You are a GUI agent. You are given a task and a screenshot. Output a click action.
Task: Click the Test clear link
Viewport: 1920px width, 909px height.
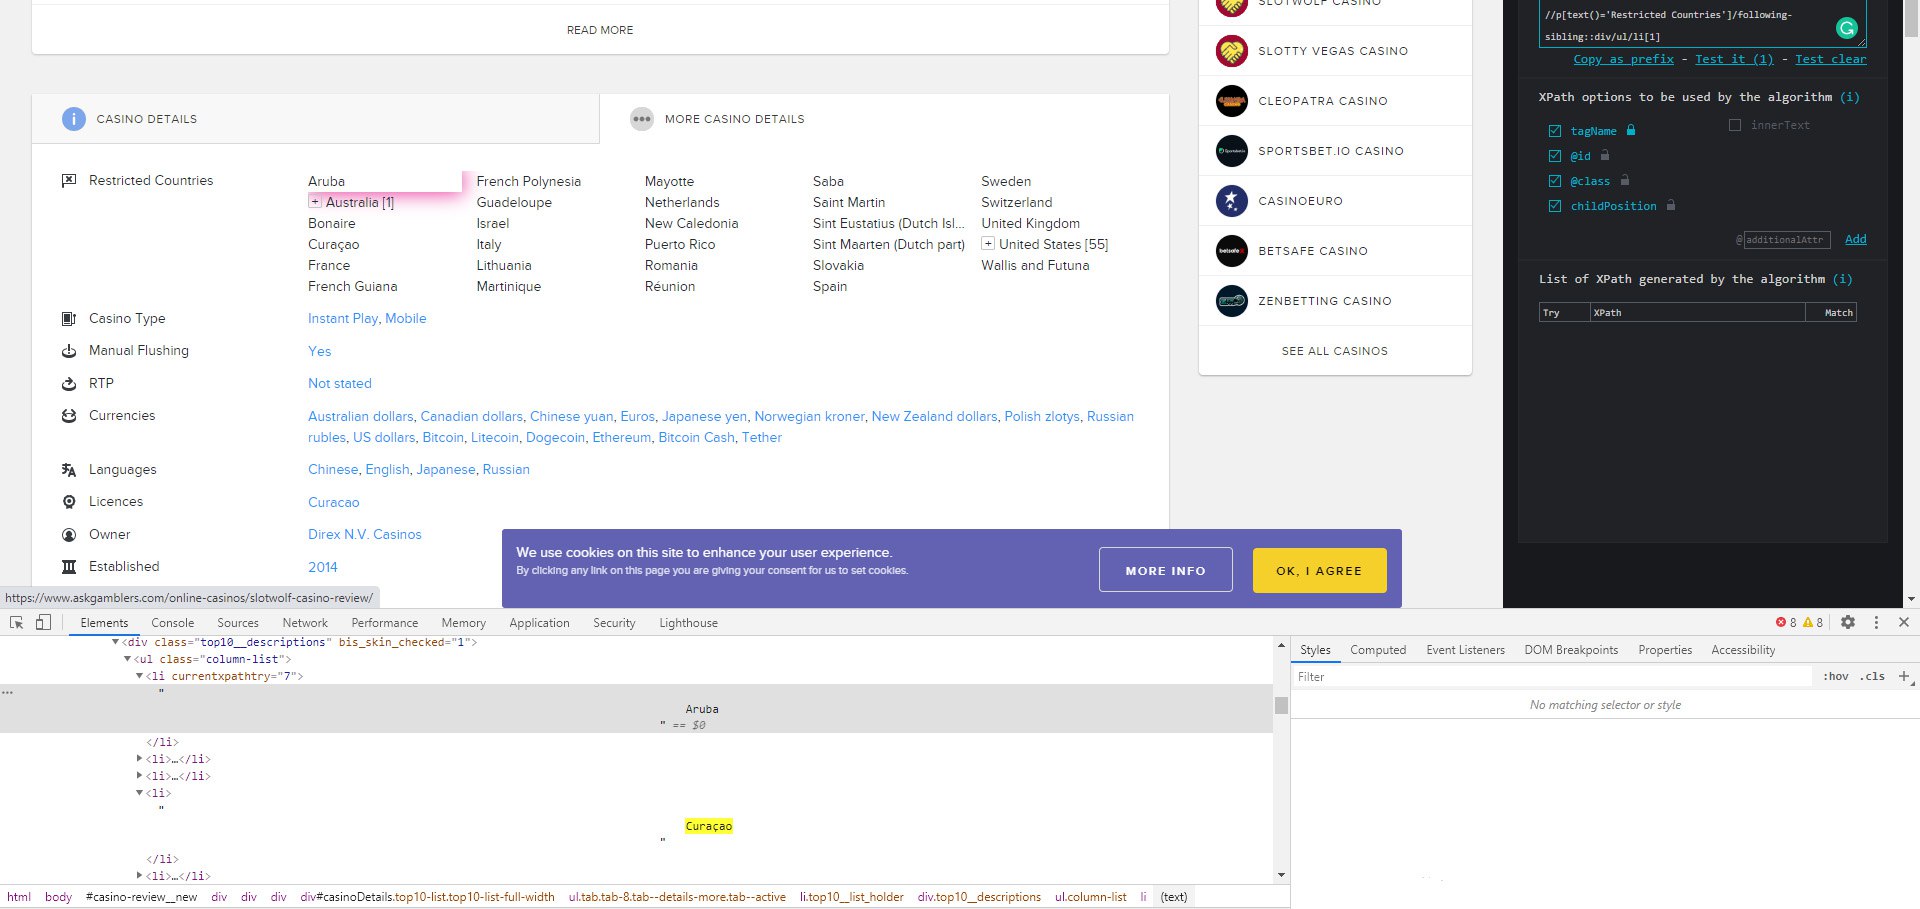point(1831,59)
